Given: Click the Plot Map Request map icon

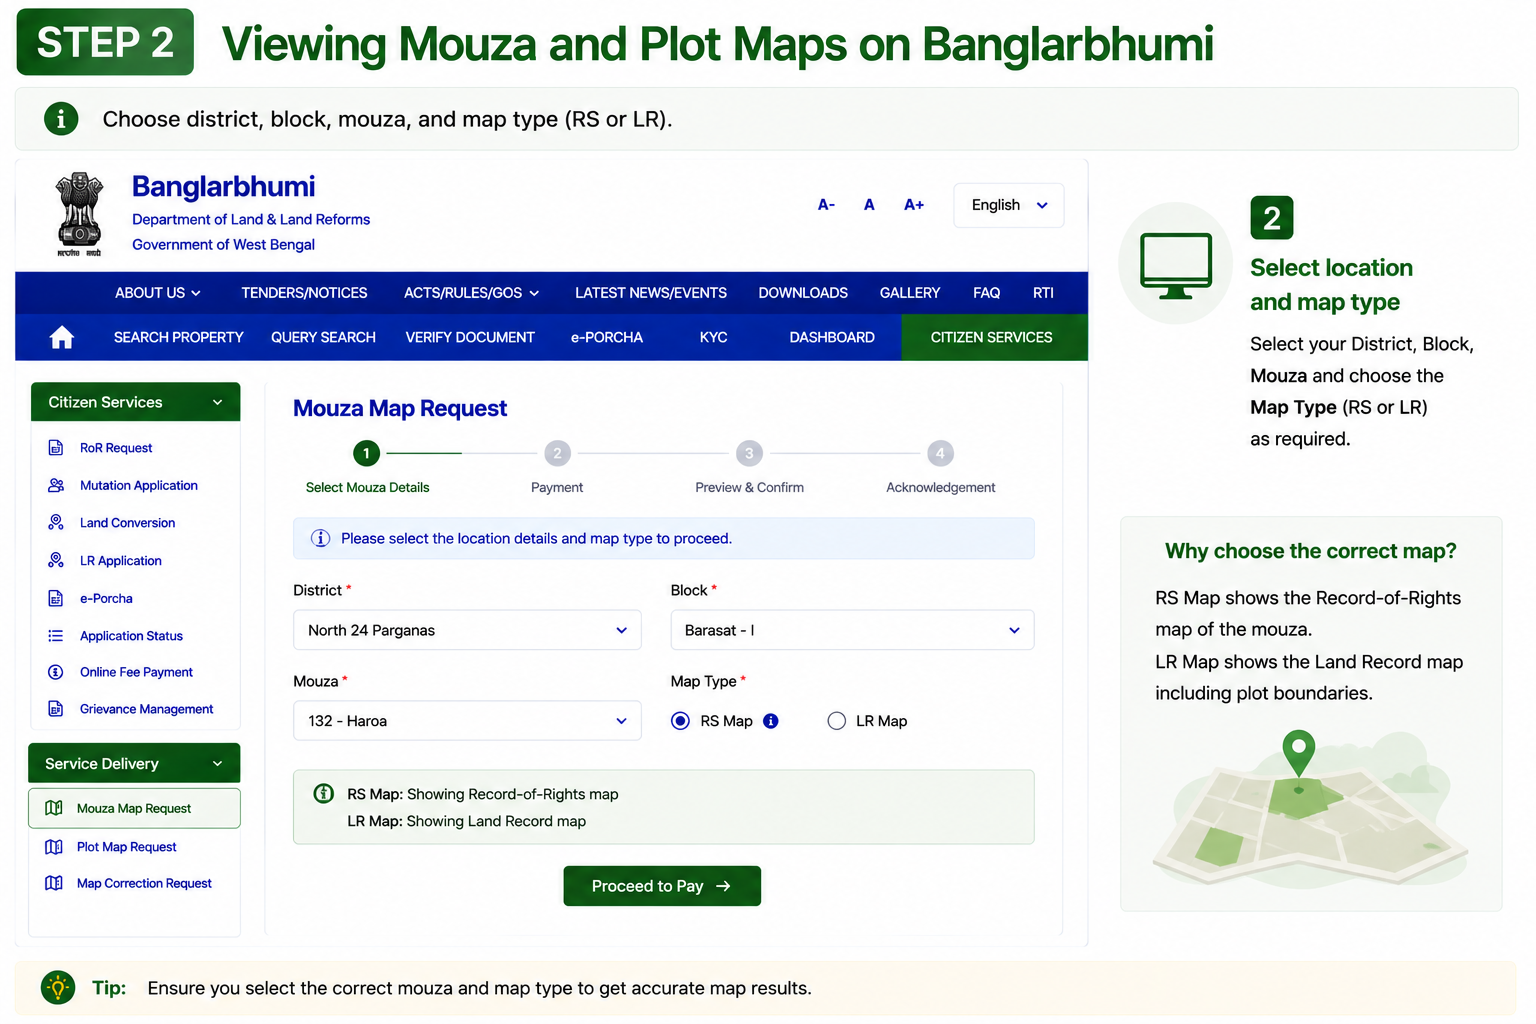Looking at the screenshot, I should 54,847.
